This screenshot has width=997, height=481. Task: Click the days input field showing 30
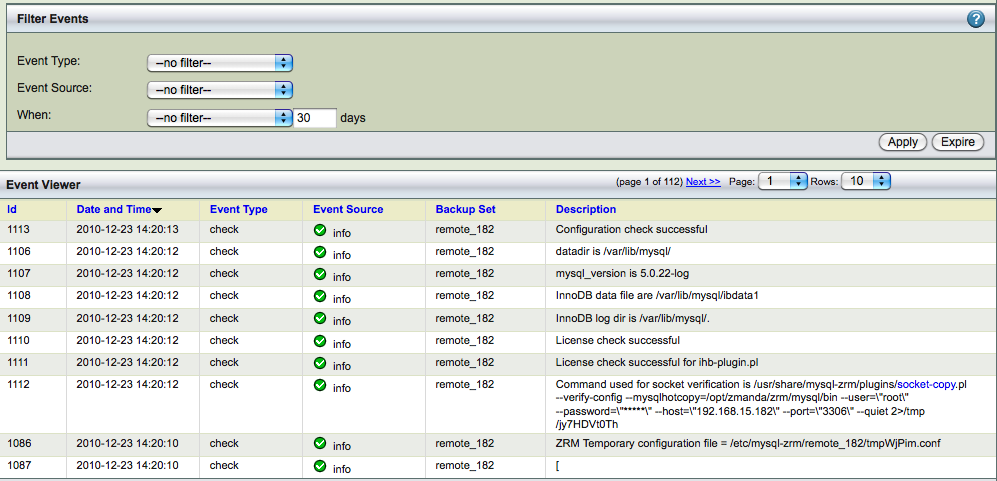(315, 118)
